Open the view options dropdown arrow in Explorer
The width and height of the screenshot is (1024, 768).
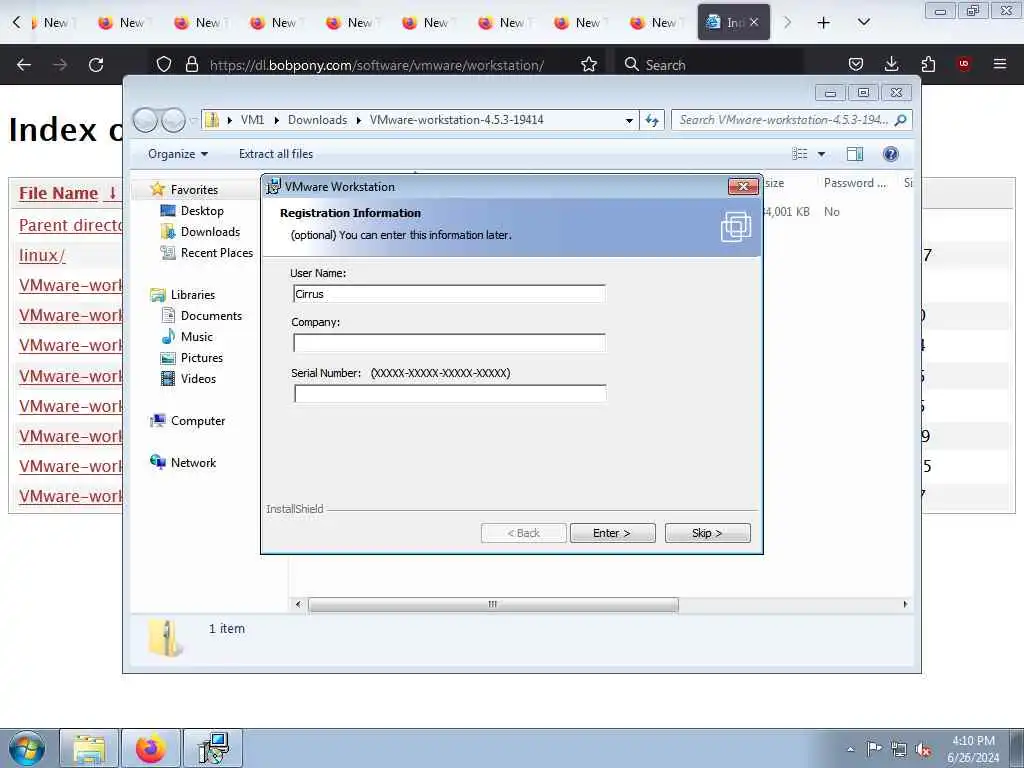click(822, 154)
